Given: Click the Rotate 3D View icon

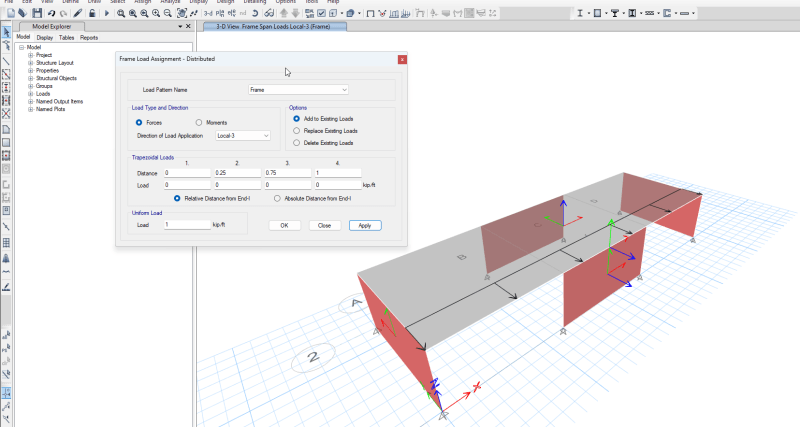Looking at the screenshot, I should click(255, 13).
